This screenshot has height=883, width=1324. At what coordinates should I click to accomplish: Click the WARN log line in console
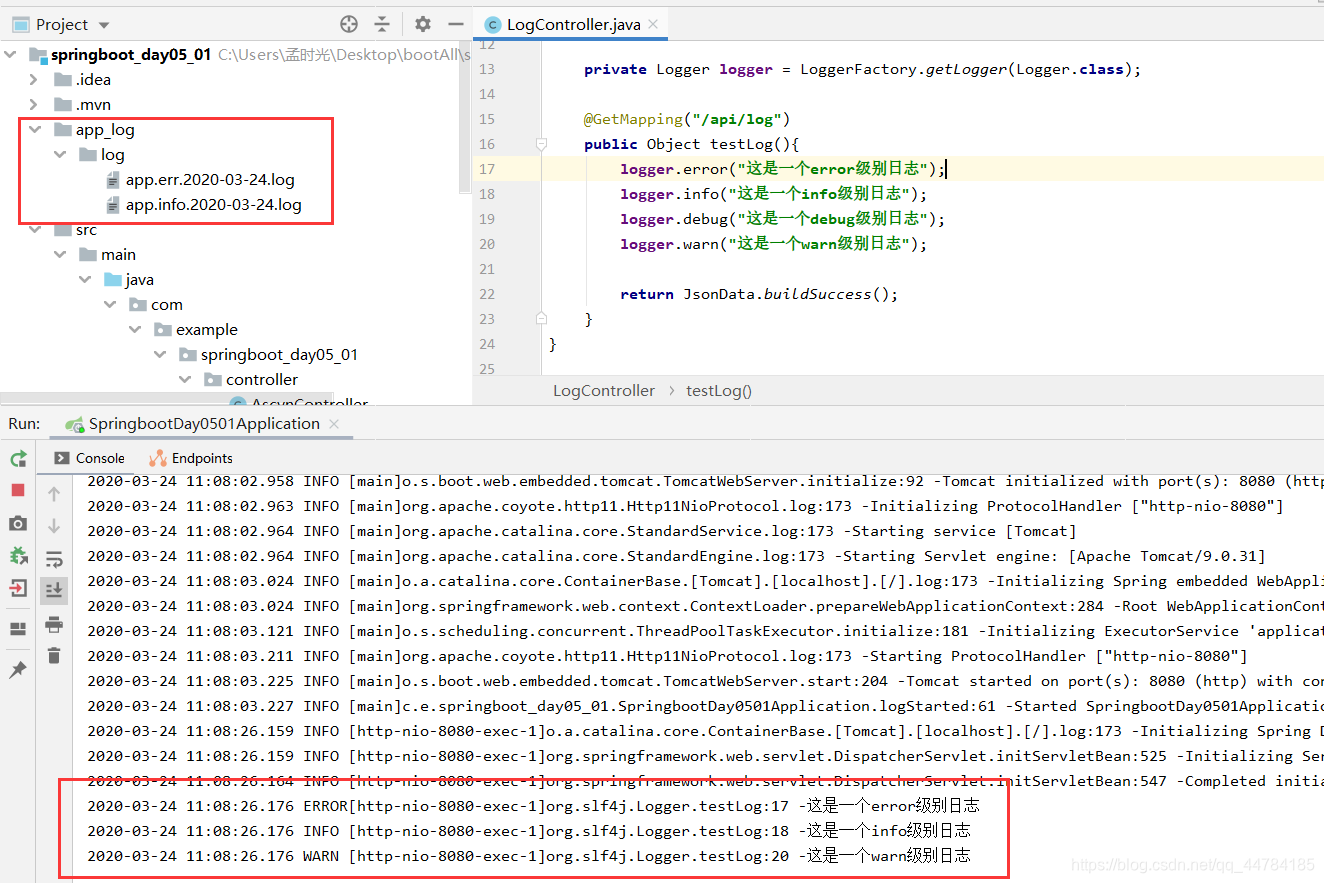click(529, 856)
